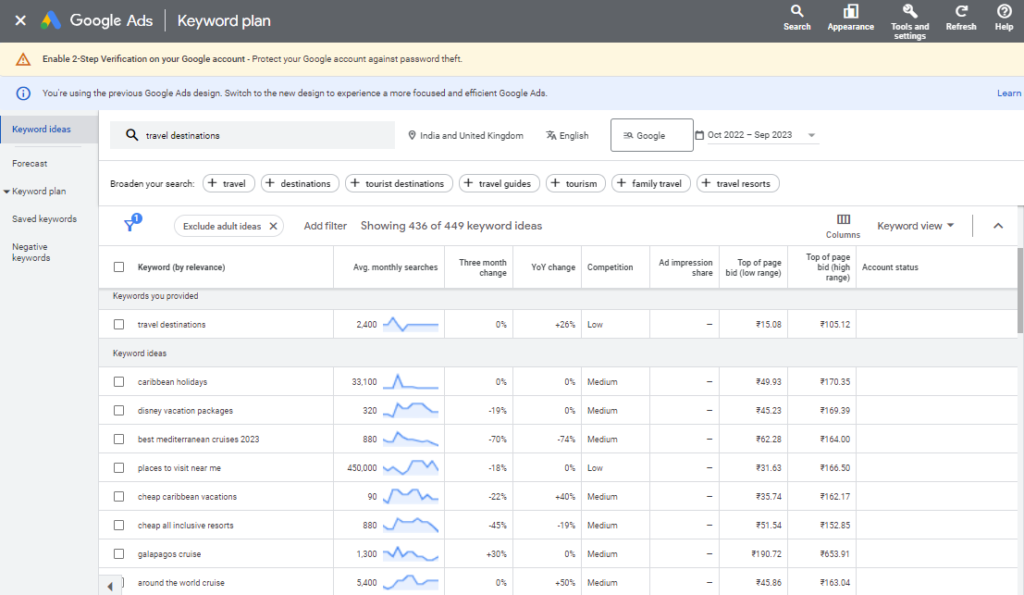Viewport: 1024px width, 595px height.
Task: Open the Google search network selector
Action: pos(652,135)
